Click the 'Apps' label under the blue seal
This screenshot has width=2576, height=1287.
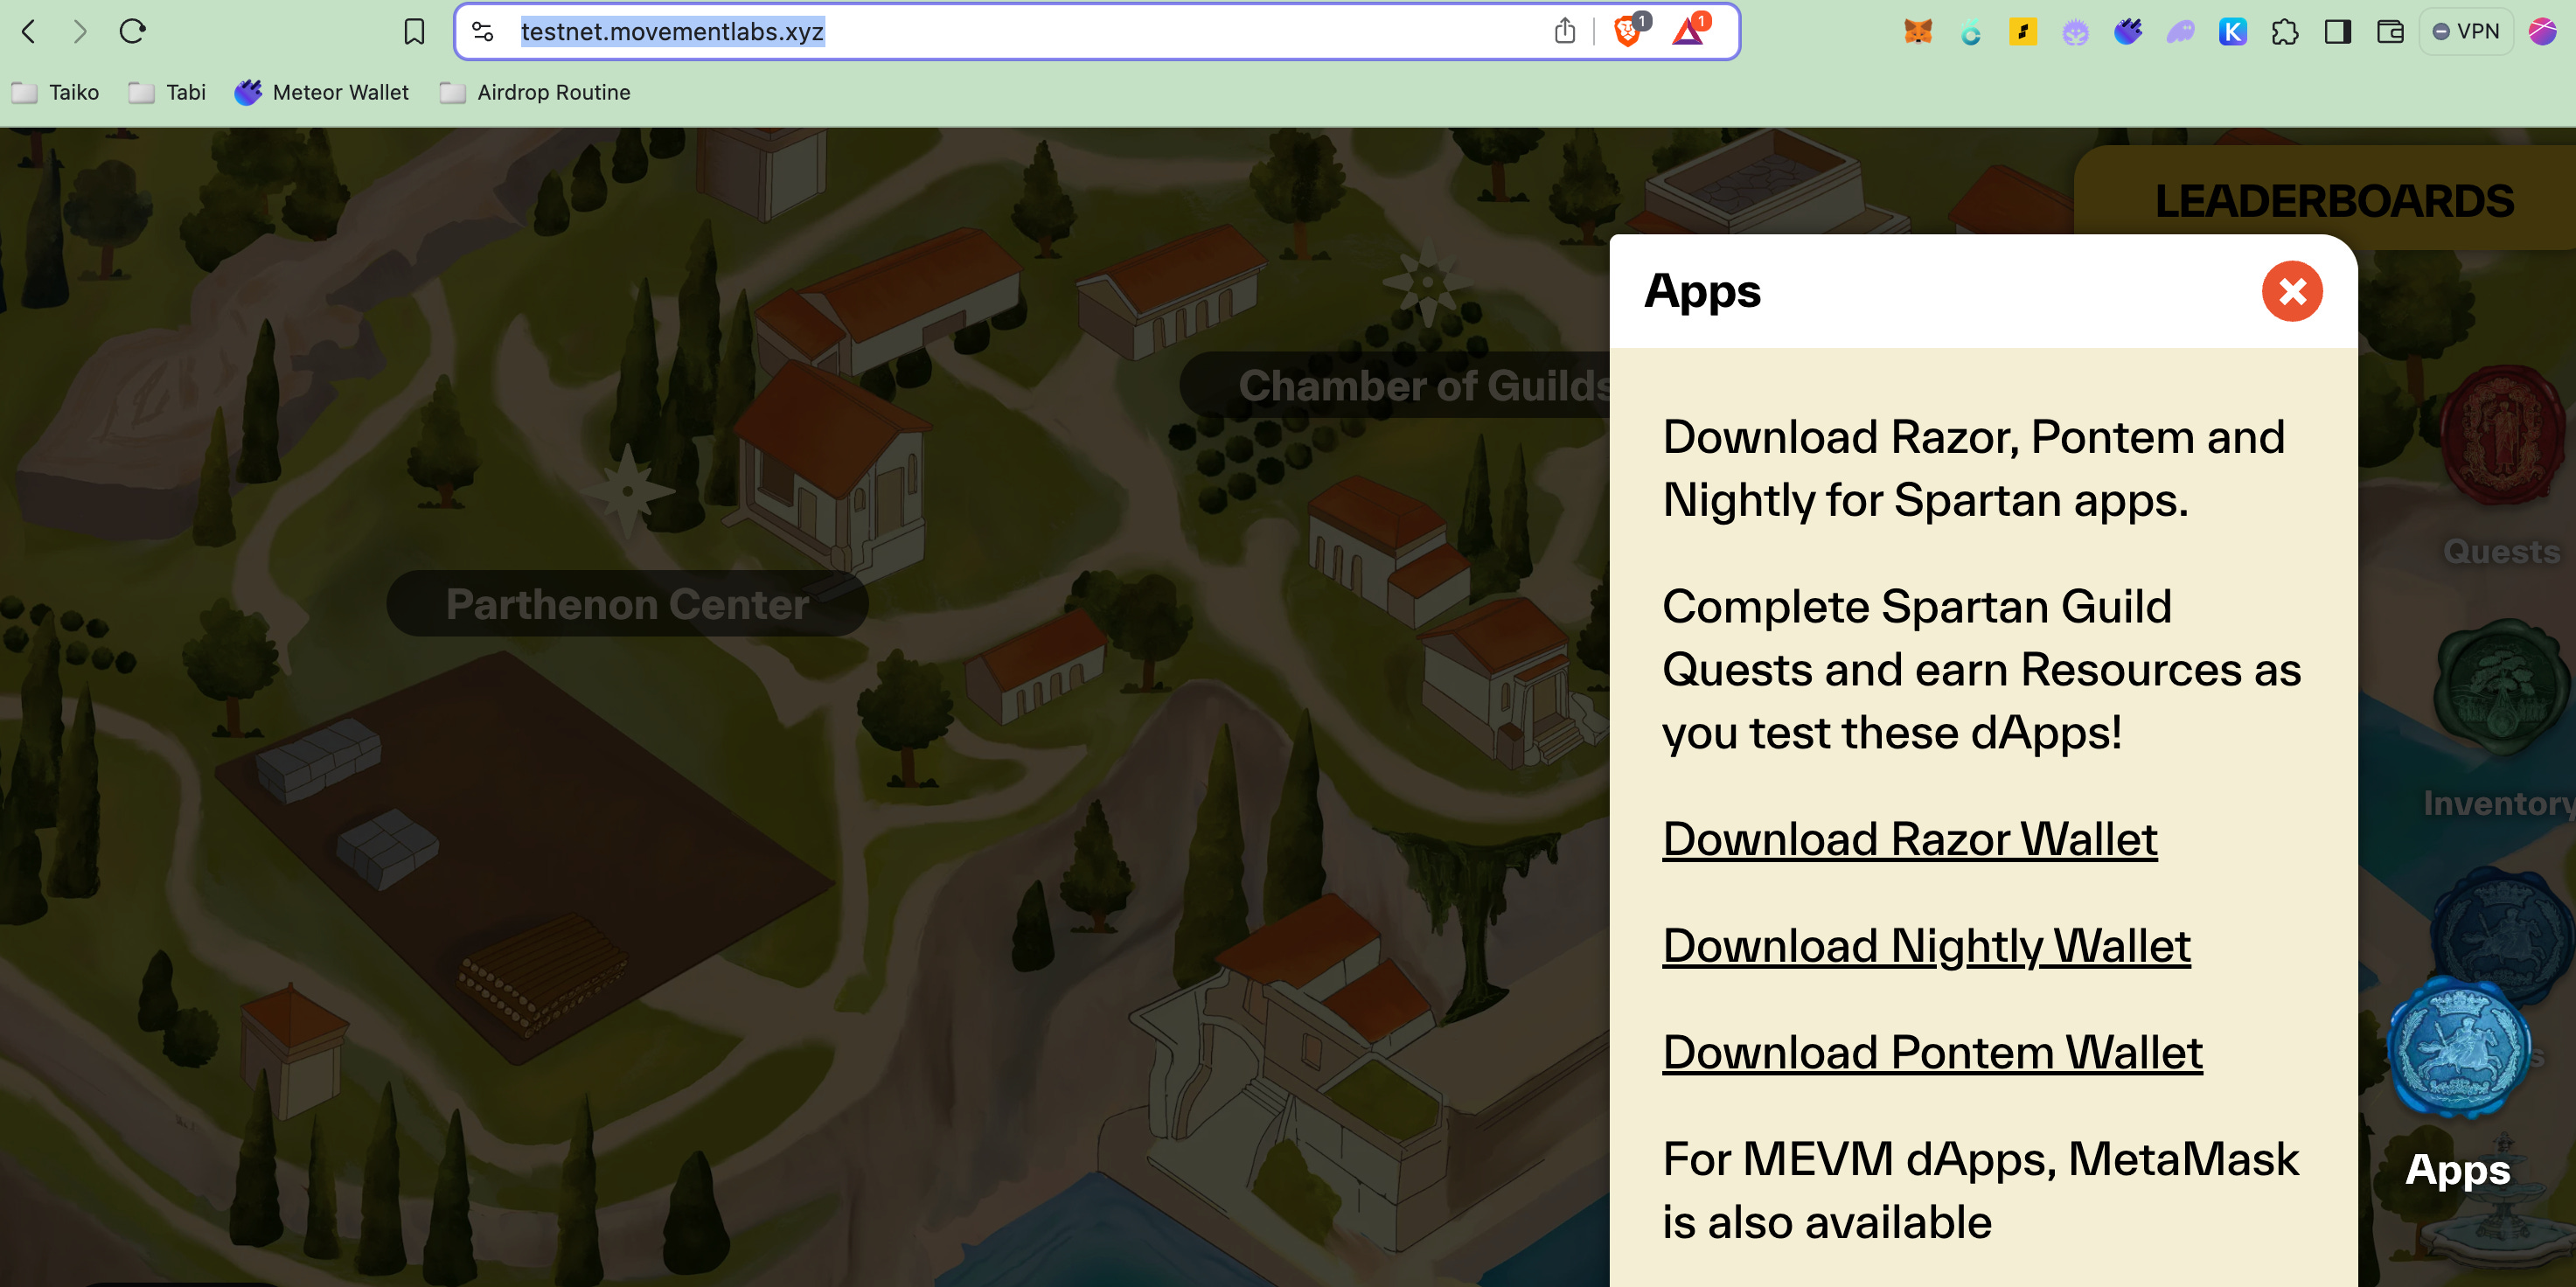[2457, 1169]
